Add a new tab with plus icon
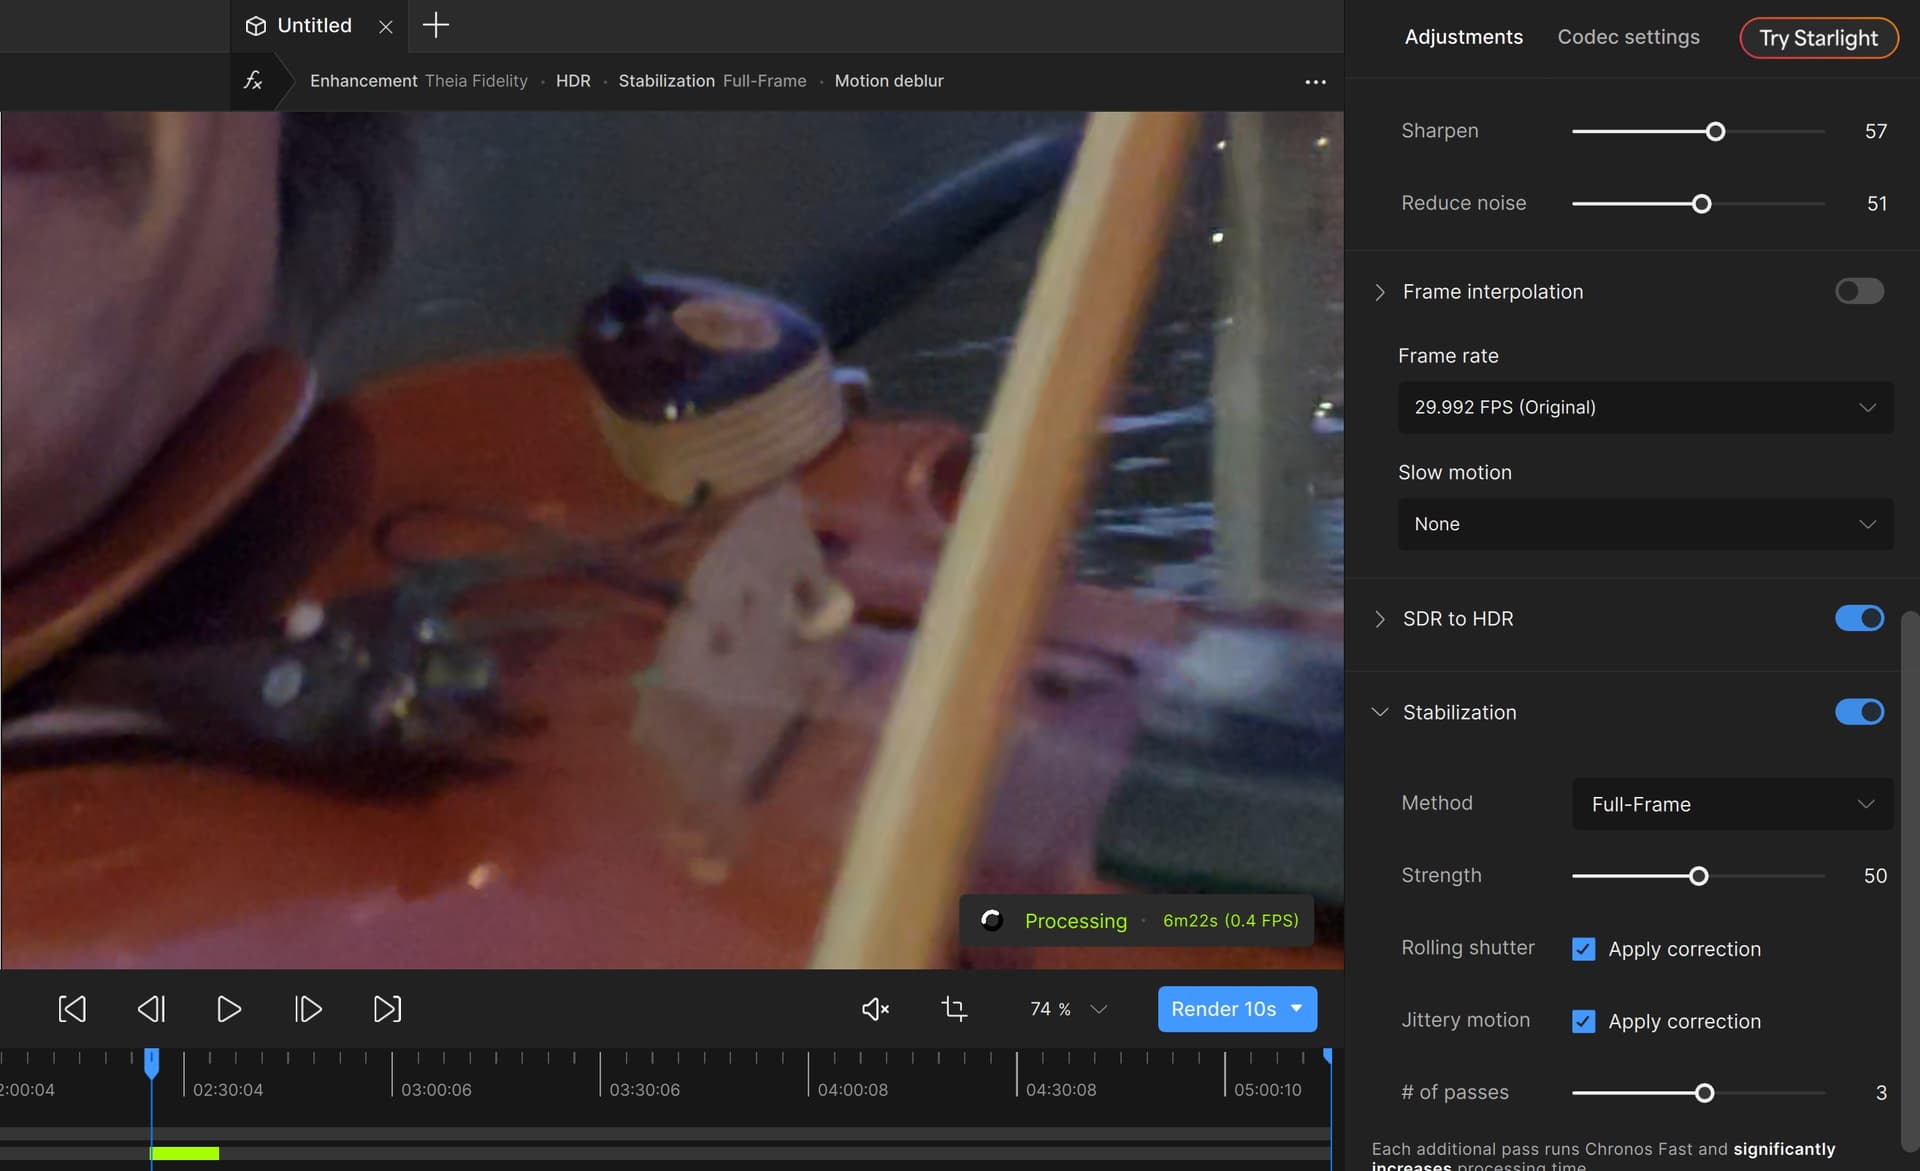1920x1171 pixels. click(x=436, y=25)
